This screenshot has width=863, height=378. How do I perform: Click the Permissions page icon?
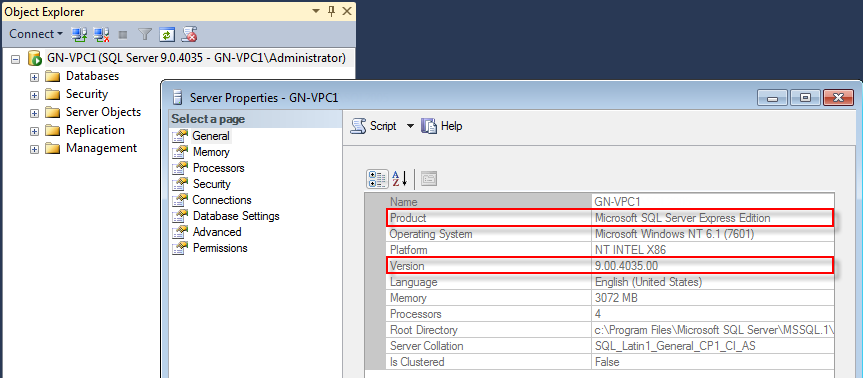tap(180, 248)
